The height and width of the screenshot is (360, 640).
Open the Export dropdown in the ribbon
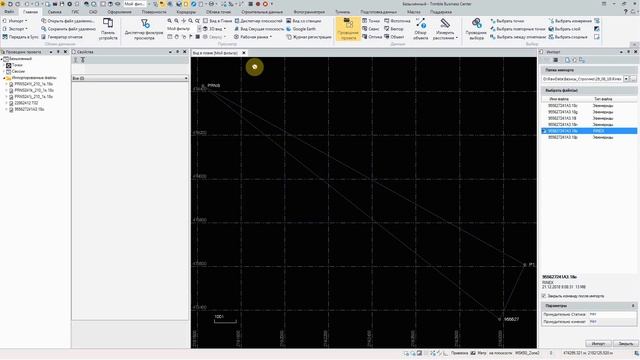[15, 29]
